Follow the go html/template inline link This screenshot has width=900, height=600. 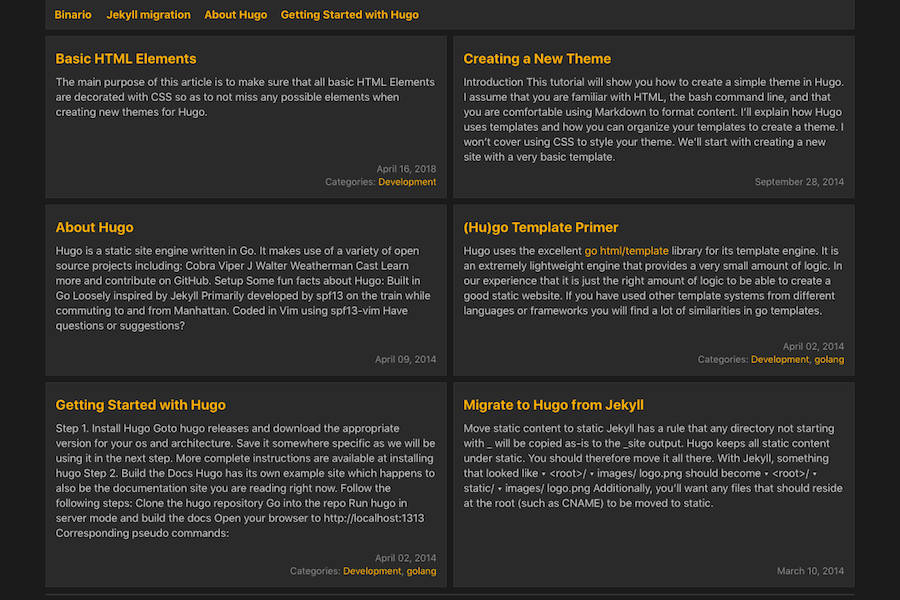pyautogui.click(x=626, y=251)
